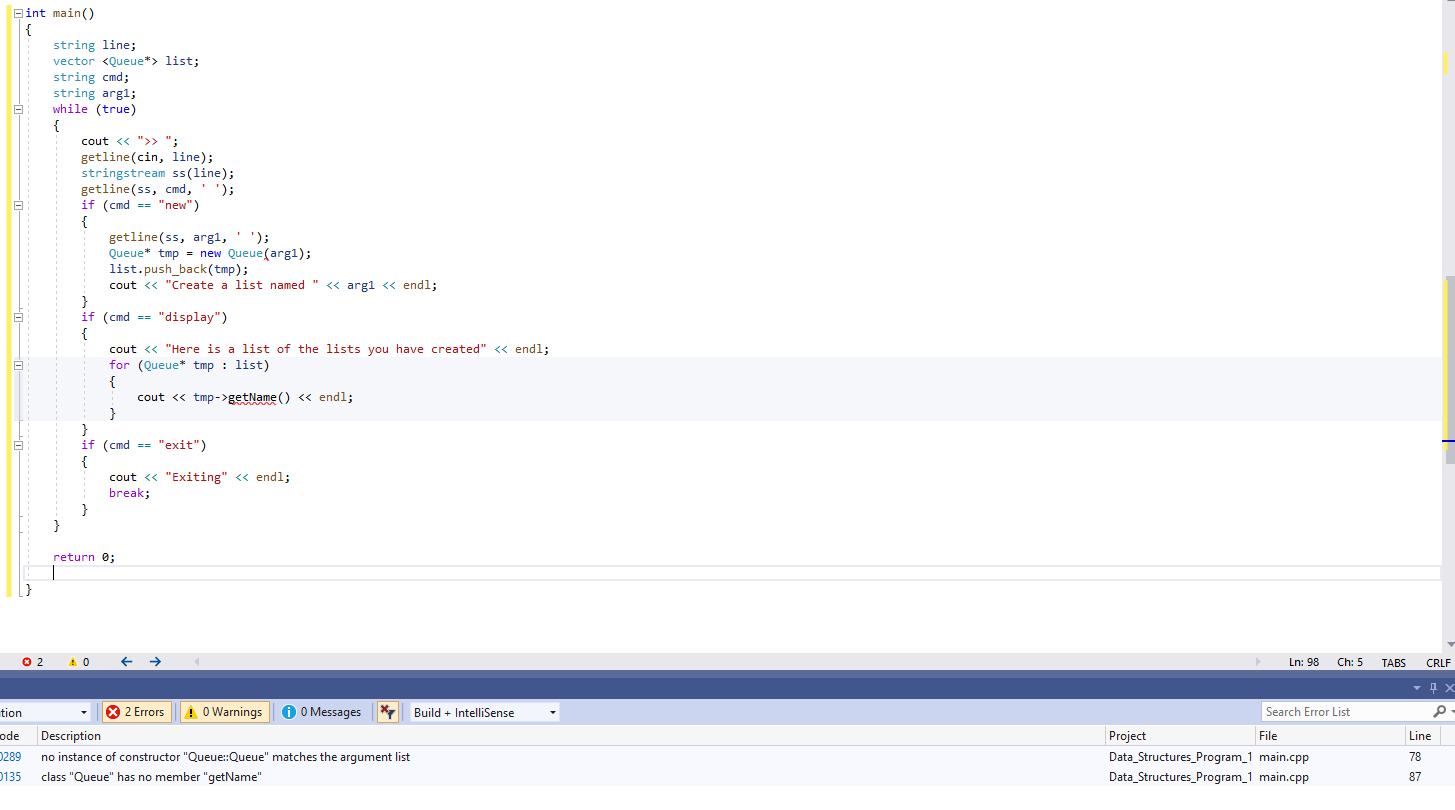Toggle the 0 Messages filter
Image resolution: width=1455 pixels, height=810 pixels.
(x=320, y=712)
